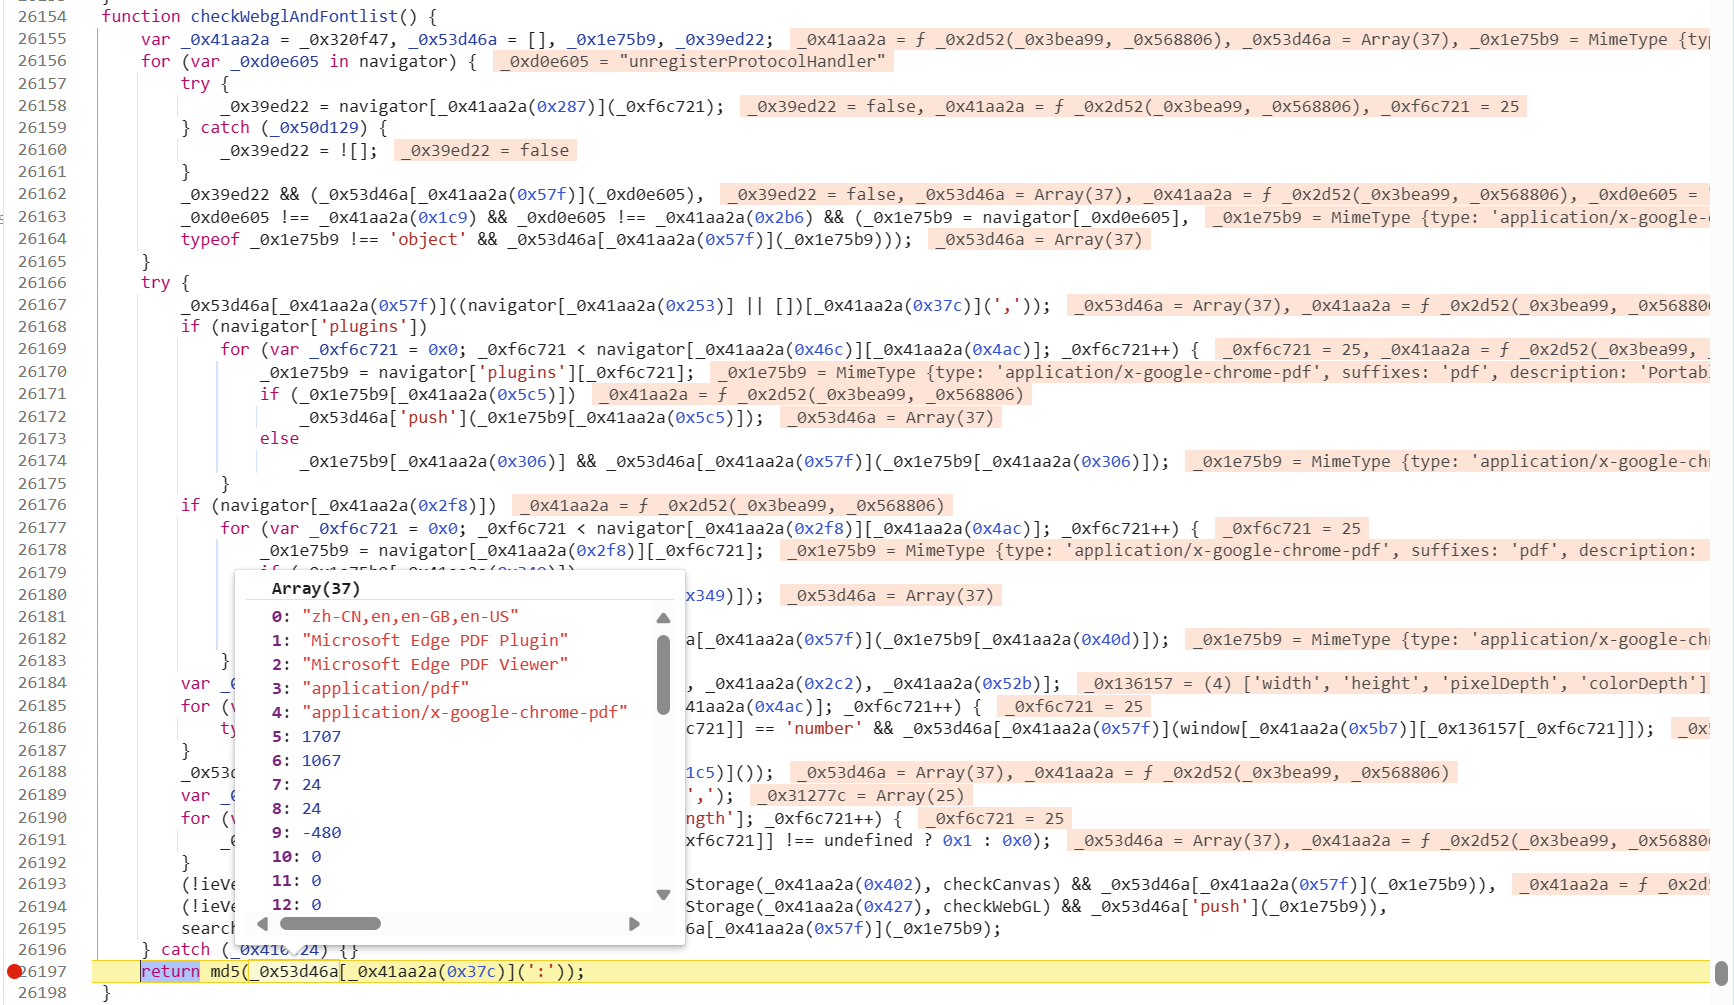The height and width of the screenshot is (1005, 1734).
Task: Select array index 10 value 0
Action: [x=316, y=857]
